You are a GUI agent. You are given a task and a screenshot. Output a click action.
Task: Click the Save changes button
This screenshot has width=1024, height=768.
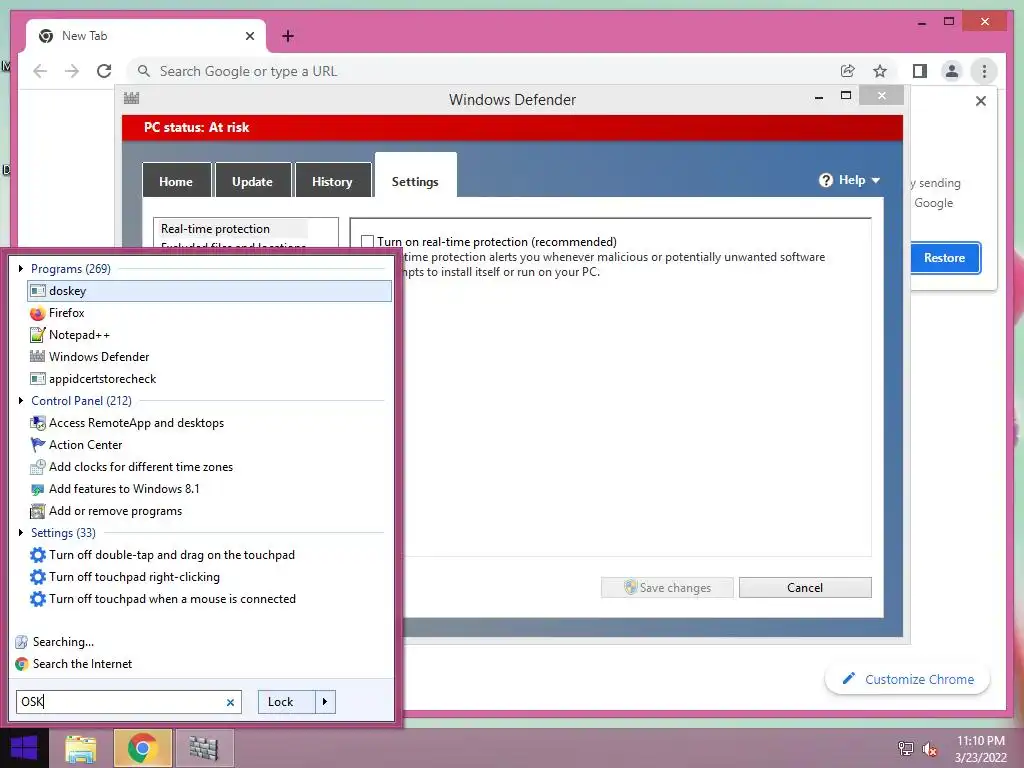667,588
